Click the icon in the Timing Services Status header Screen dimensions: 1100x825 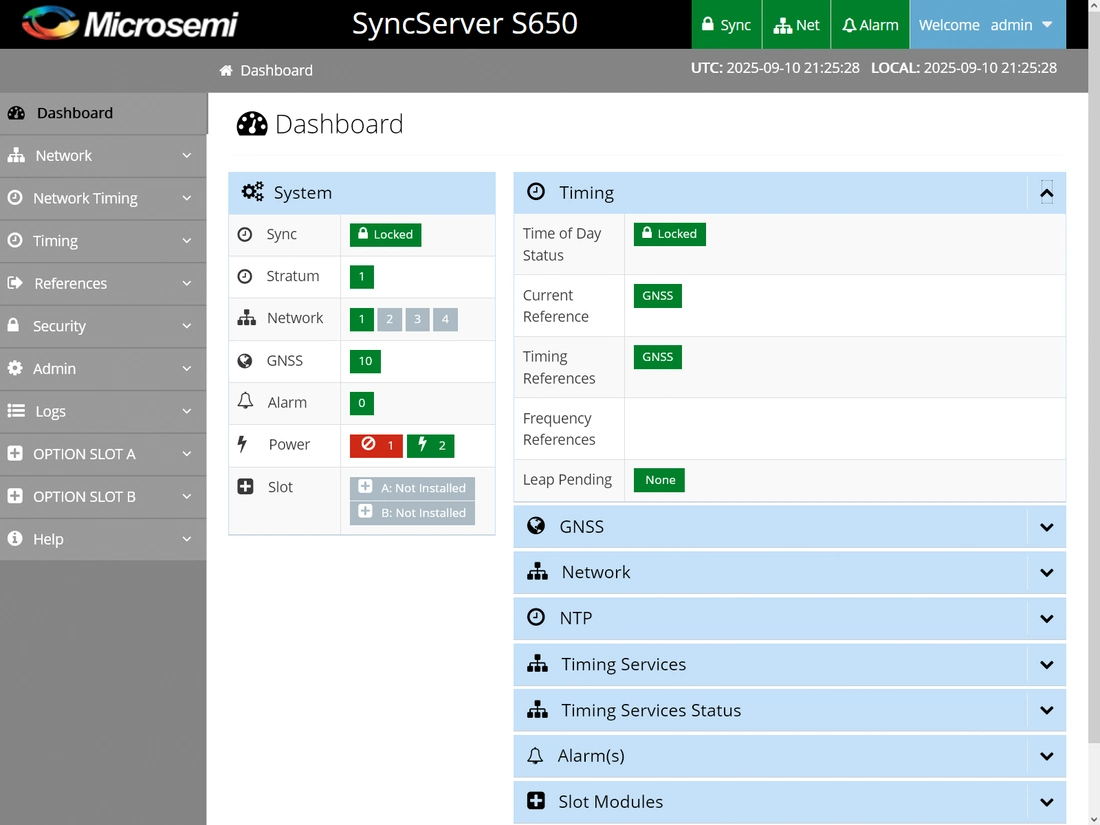click(537, 710)
